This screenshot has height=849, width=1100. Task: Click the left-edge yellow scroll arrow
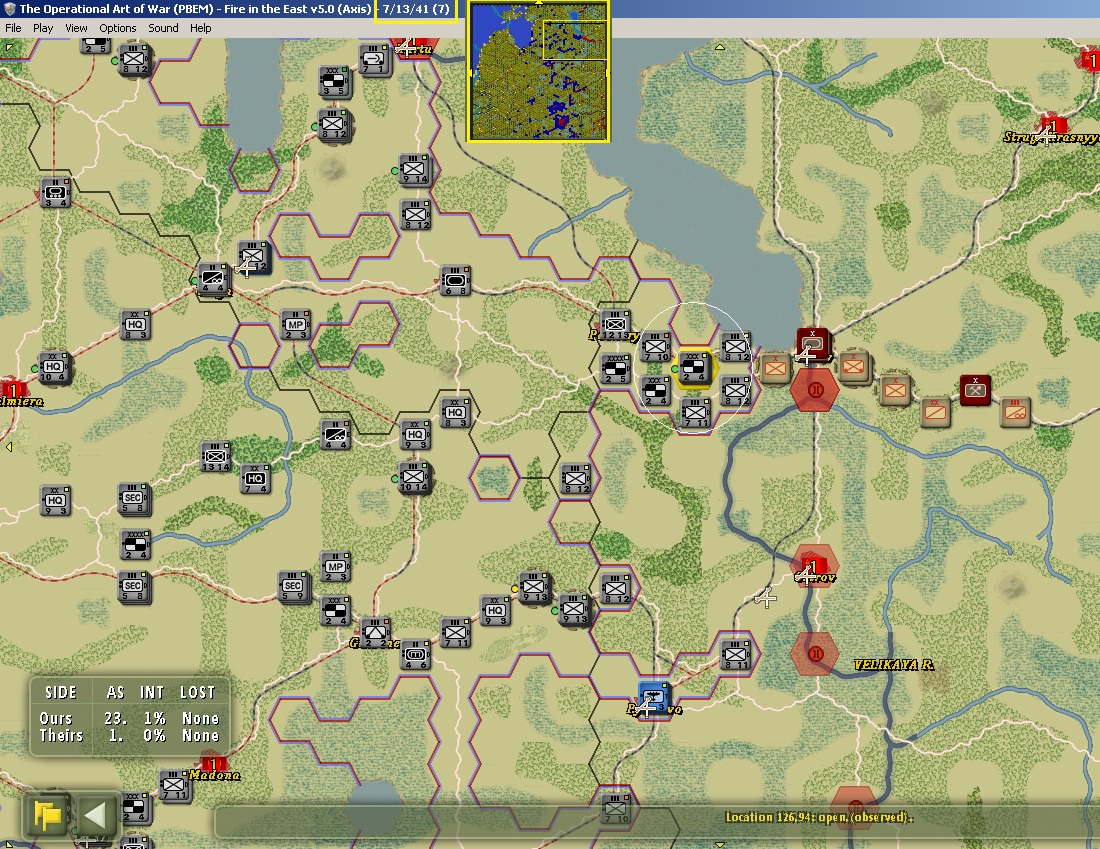point(8,446)
